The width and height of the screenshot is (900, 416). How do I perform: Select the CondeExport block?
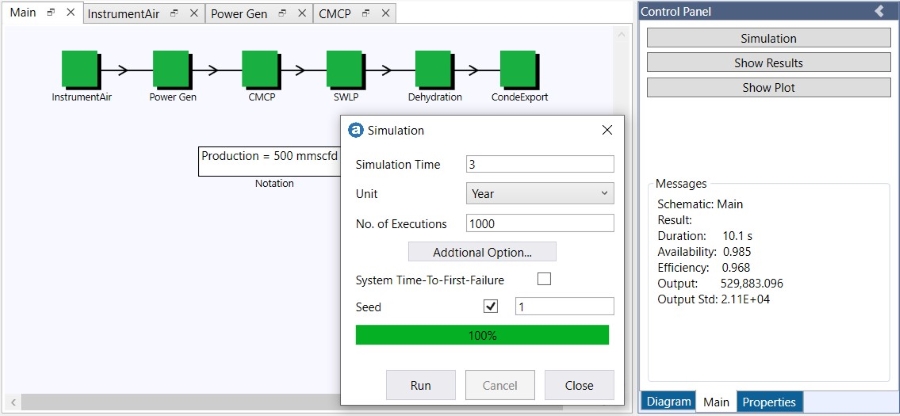519,71
